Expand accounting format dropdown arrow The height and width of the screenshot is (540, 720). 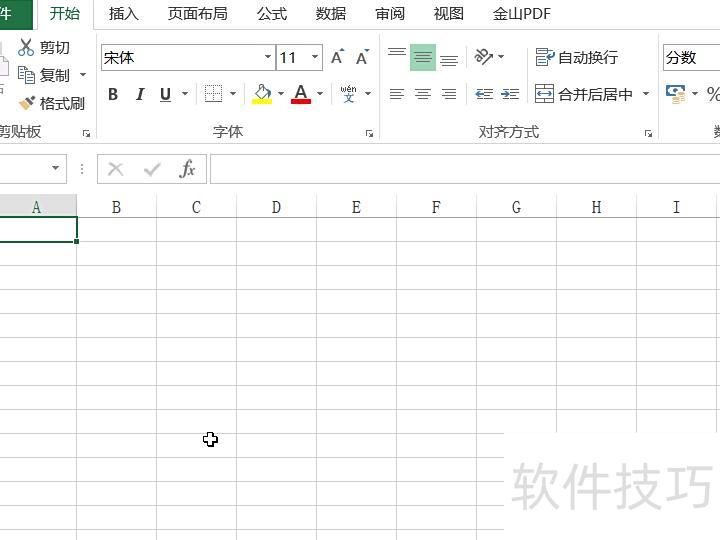[695, 94]
